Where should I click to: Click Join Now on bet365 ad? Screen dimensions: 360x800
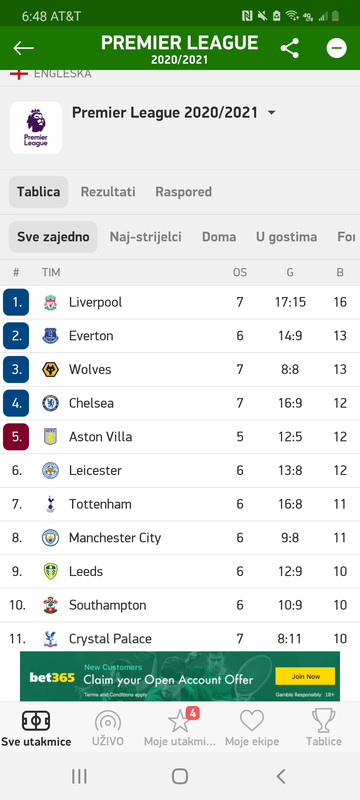[x=305, y=676]
